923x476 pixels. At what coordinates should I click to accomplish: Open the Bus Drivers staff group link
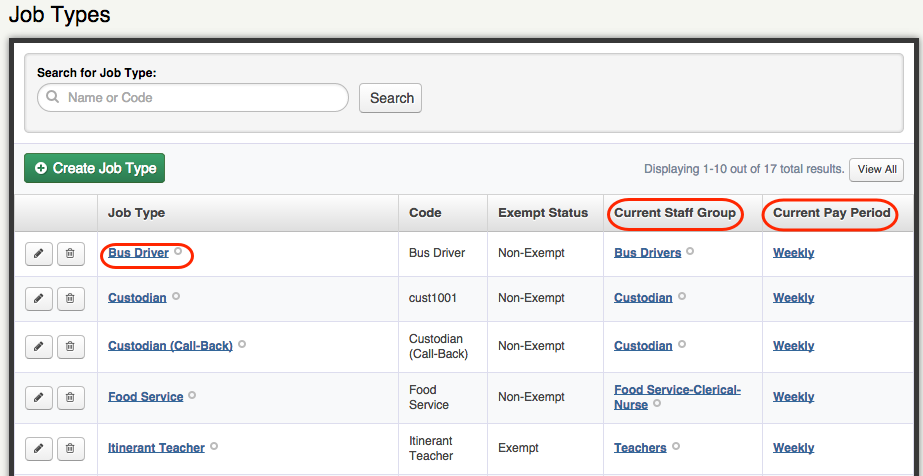coord(648,253)
